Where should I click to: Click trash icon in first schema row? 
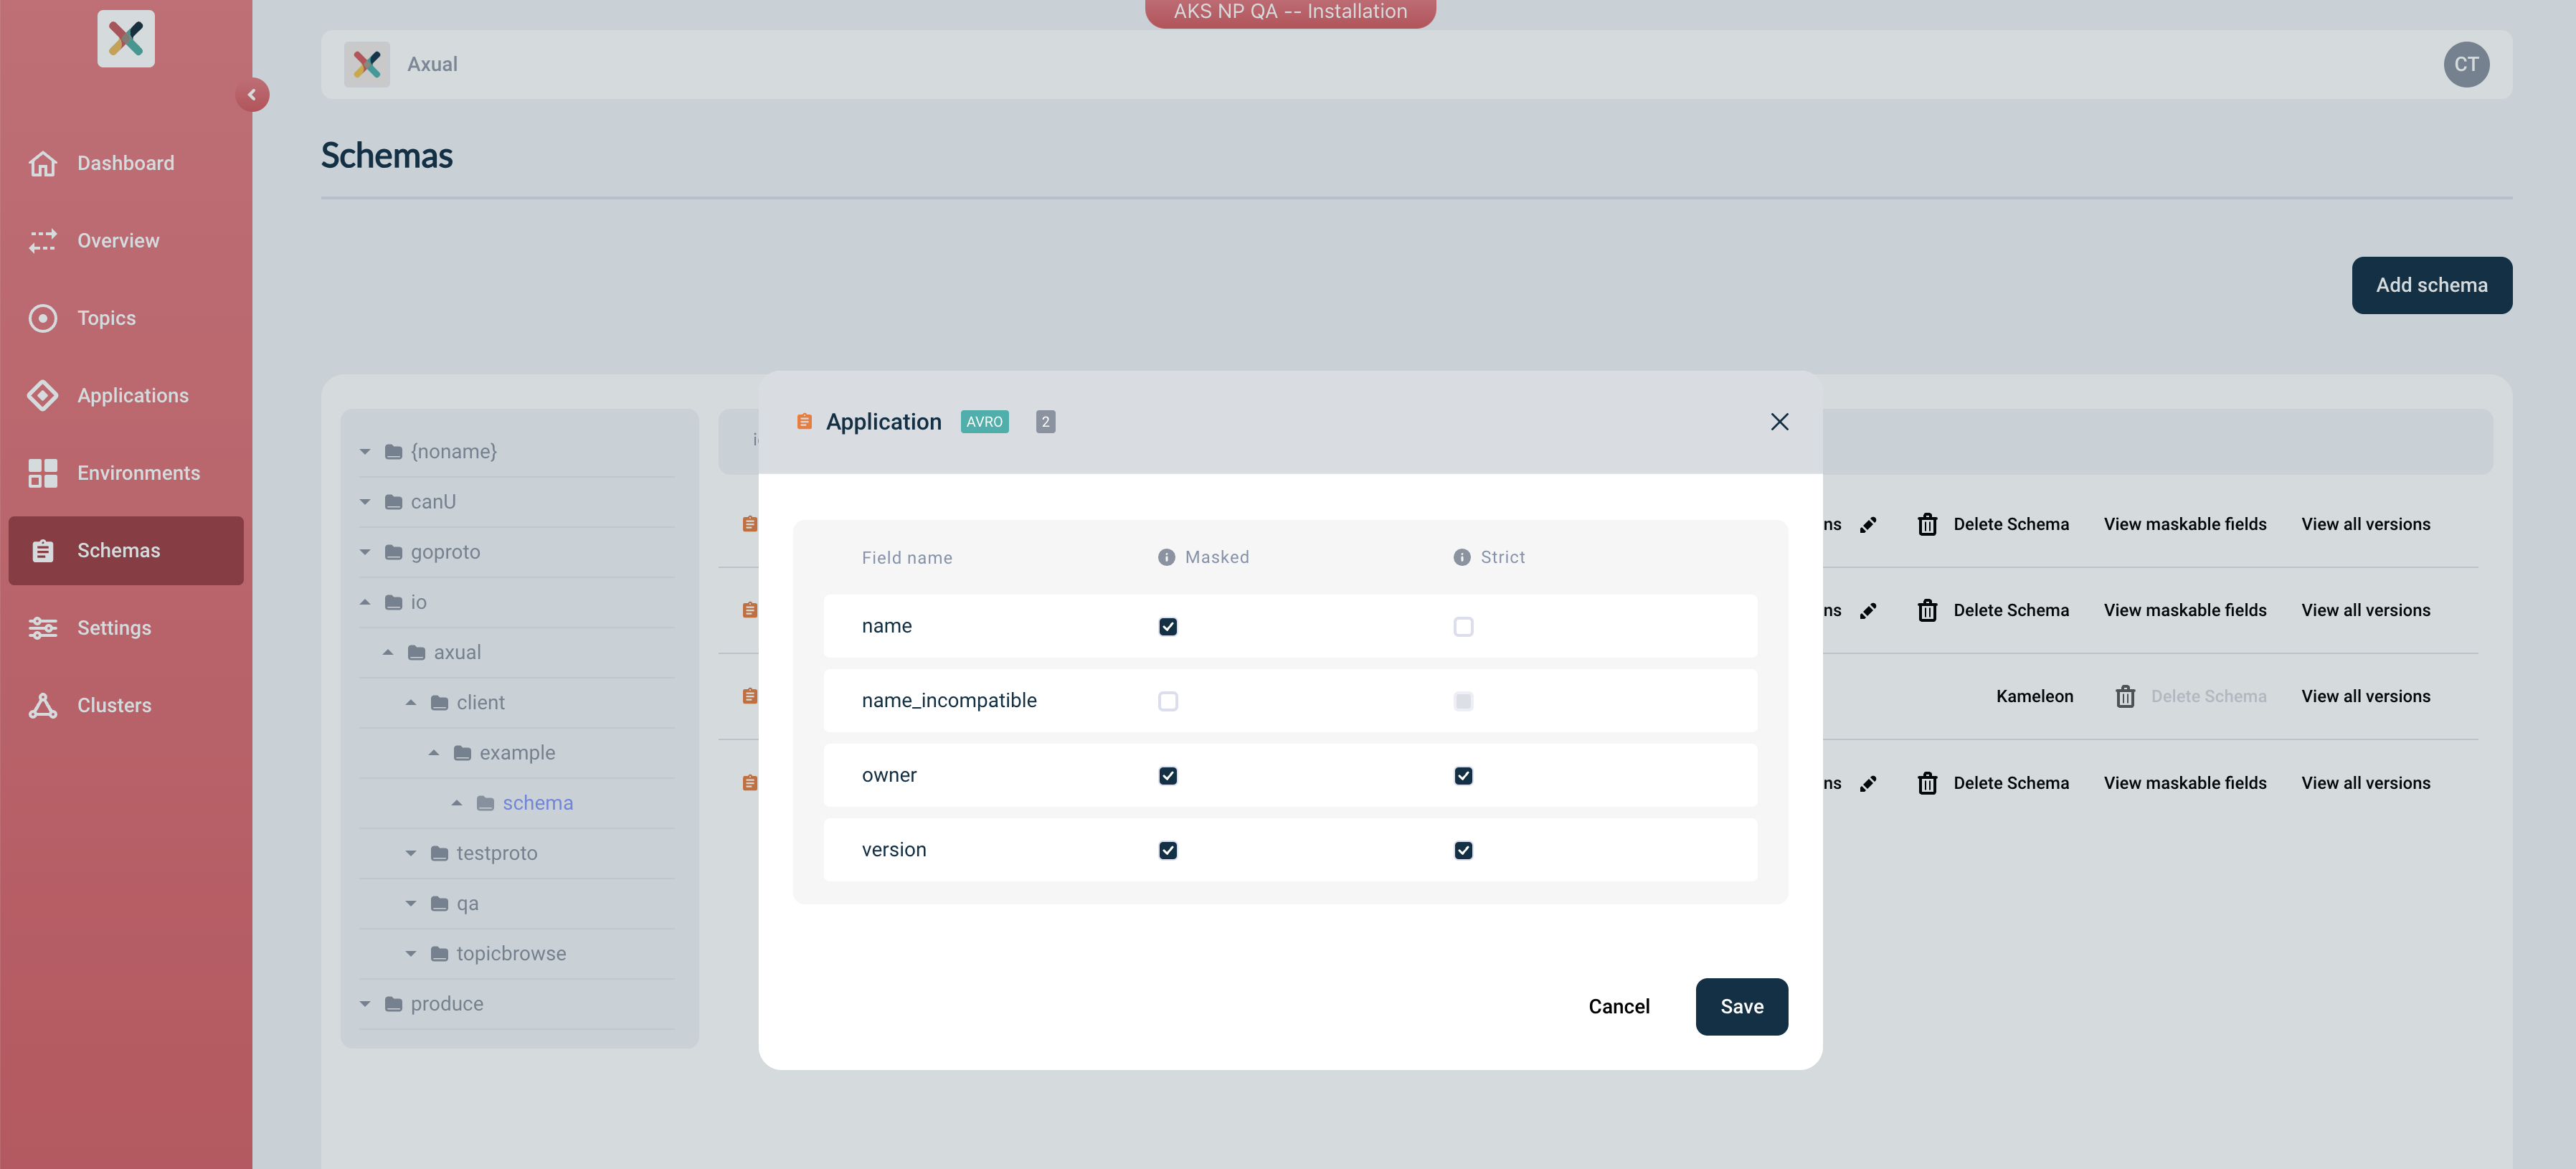(x=1927, y=524)
